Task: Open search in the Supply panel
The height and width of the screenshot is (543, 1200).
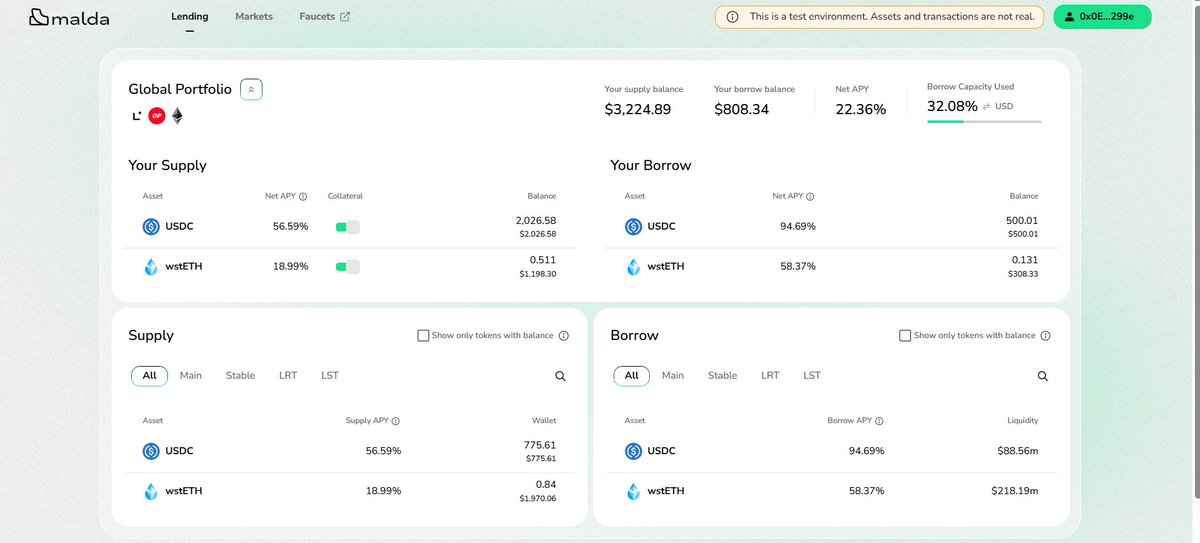Action: [x=560, y=376]
